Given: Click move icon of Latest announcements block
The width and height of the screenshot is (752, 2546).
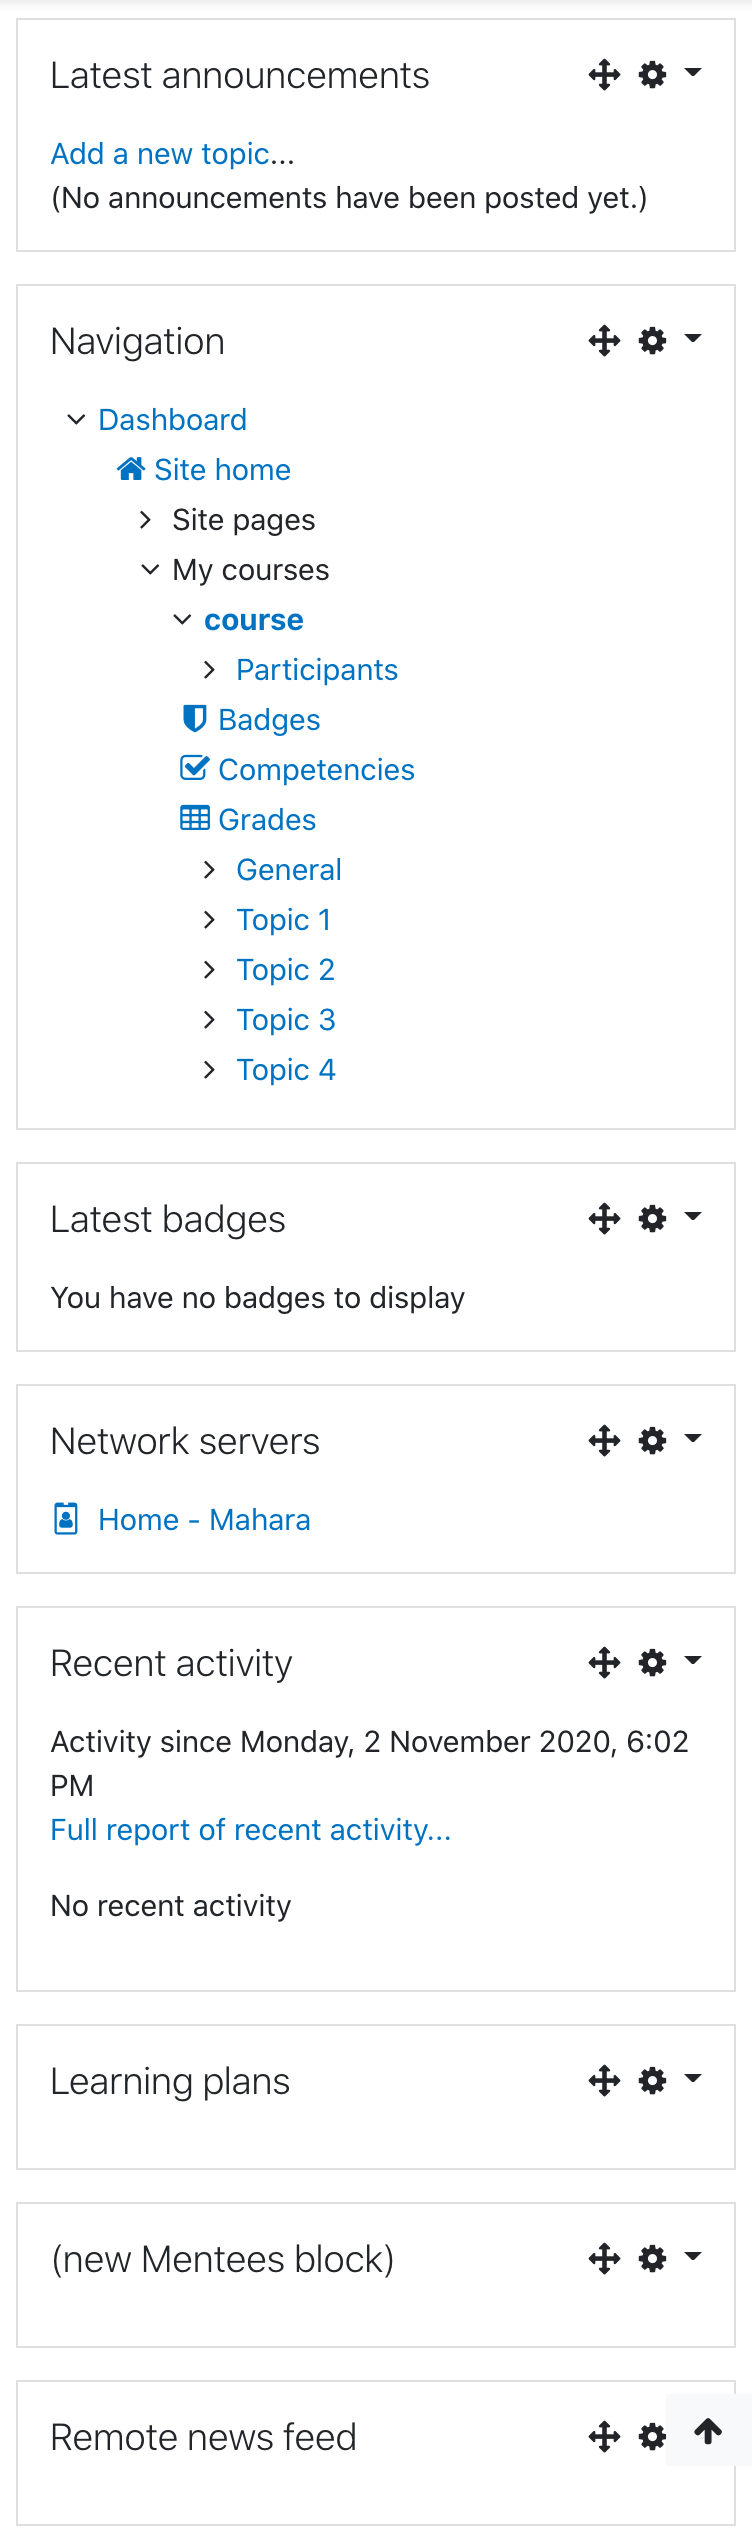Looking at the screenshot, I should [x=604, y=75].
